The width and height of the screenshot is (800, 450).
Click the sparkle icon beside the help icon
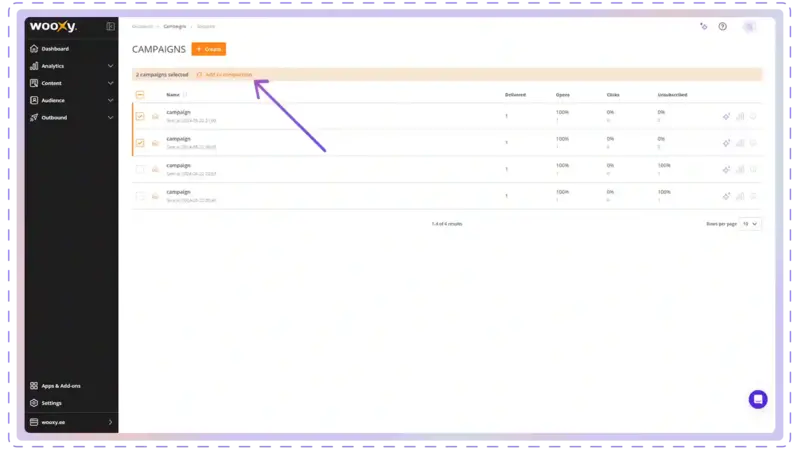pos(704,27)
